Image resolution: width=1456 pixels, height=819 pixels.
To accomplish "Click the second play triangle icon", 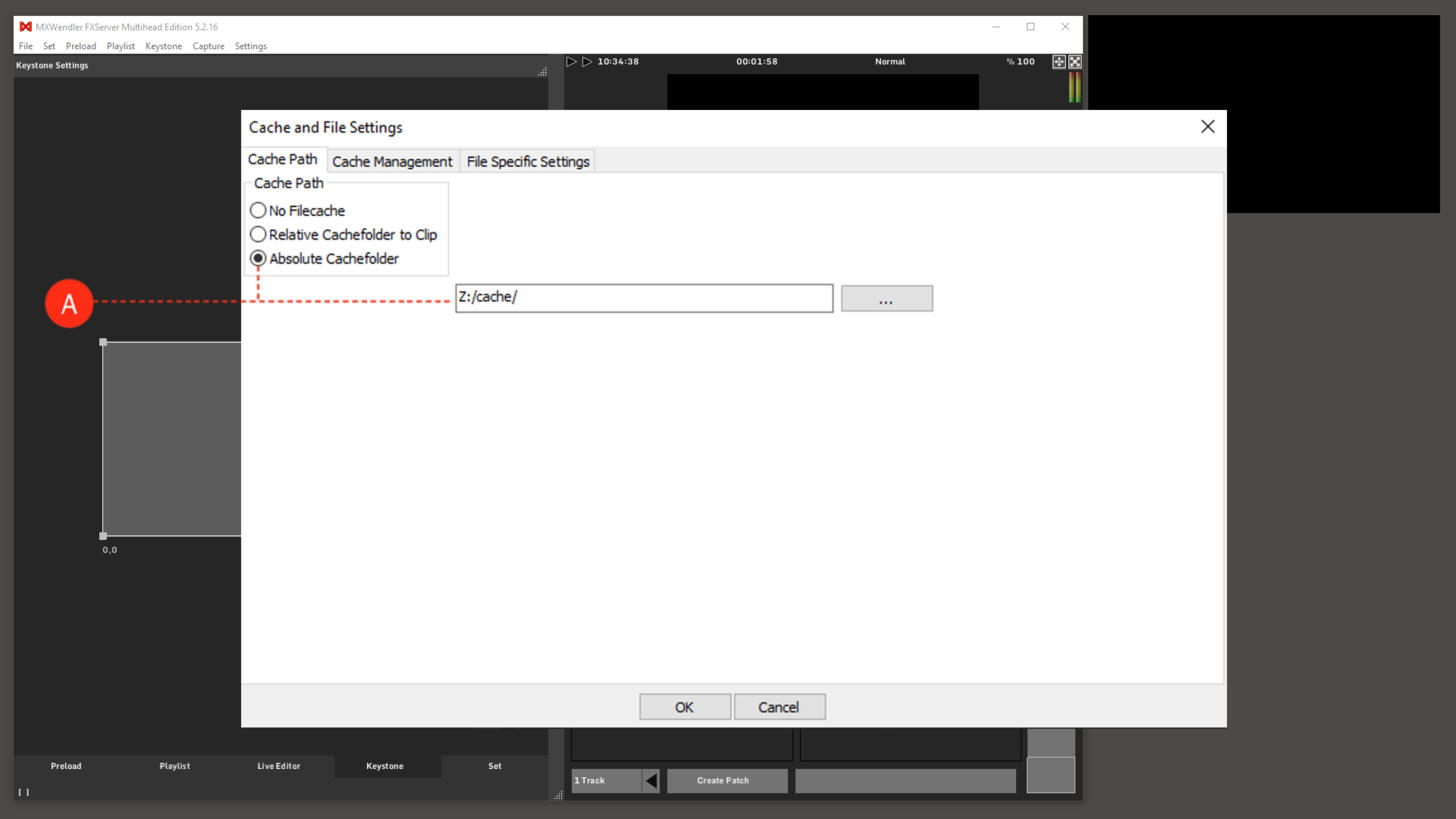I will (x=587, y=61).
